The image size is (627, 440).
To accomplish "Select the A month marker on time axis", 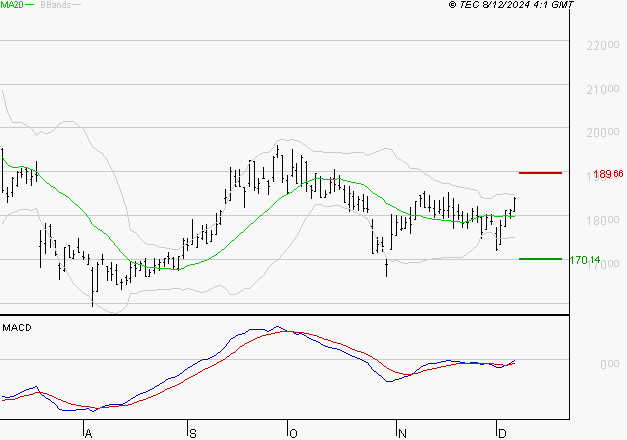I will pyautogui.click(x=87, y=433).
